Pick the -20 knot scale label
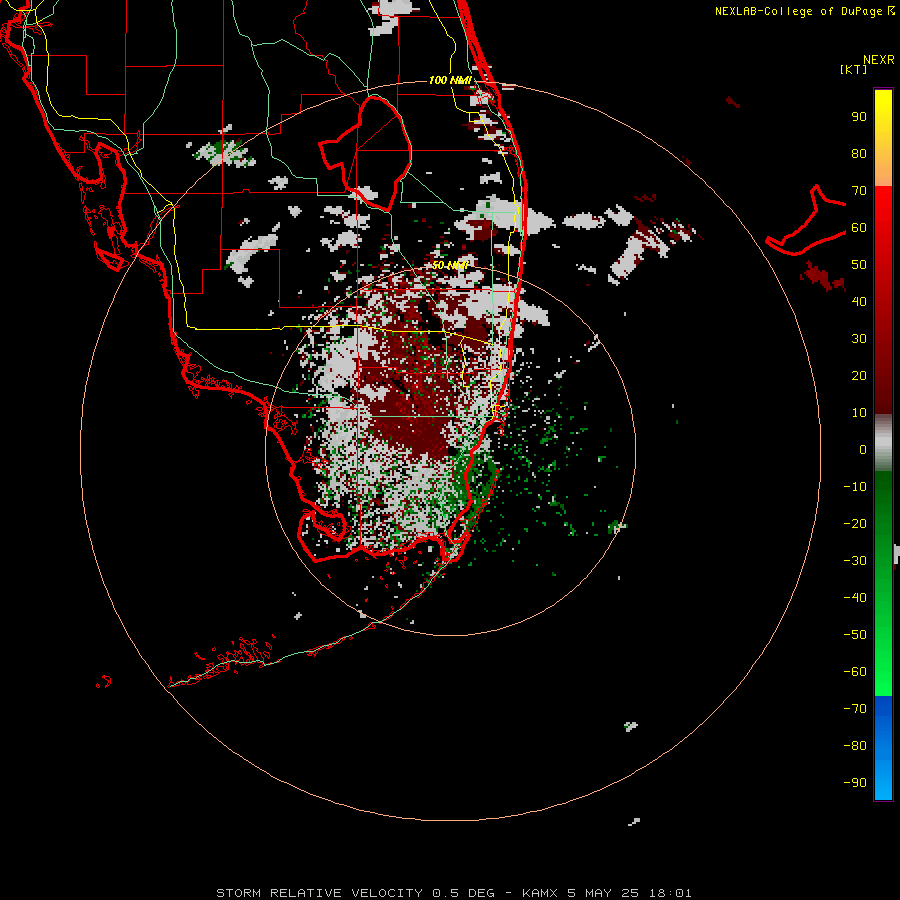 pos(855,523)
